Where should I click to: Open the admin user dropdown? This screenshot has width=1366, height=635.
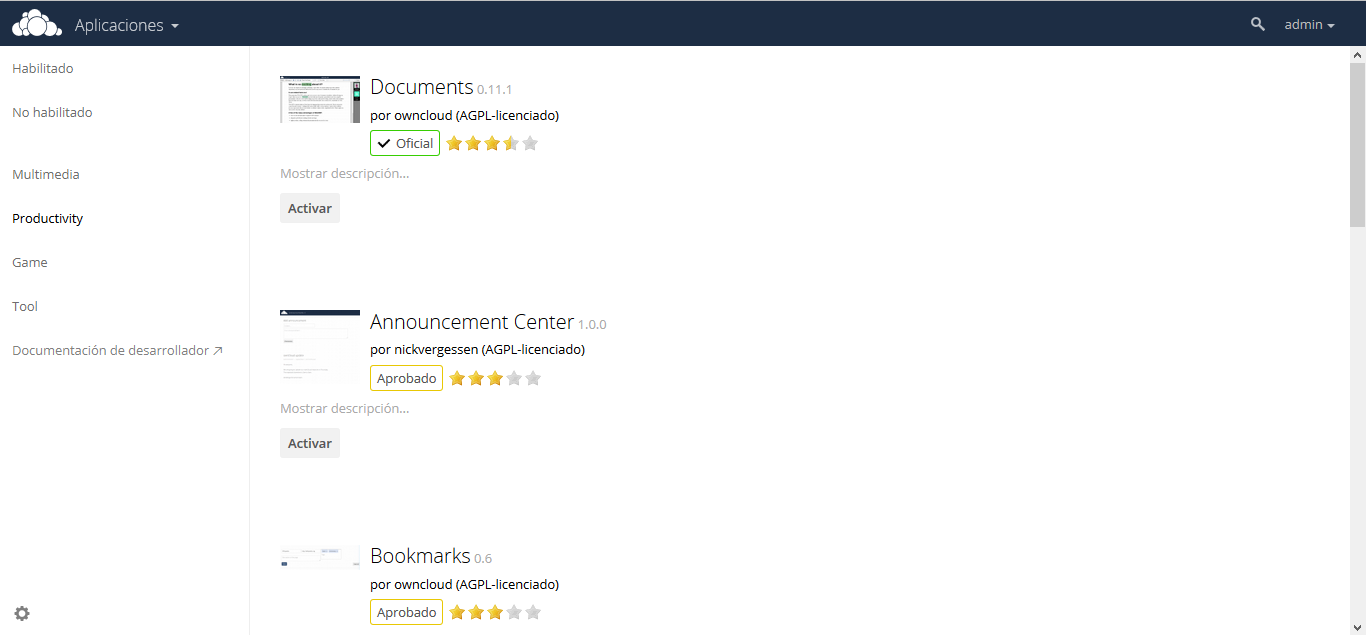pyautogui.click(x=1309, y=25)
